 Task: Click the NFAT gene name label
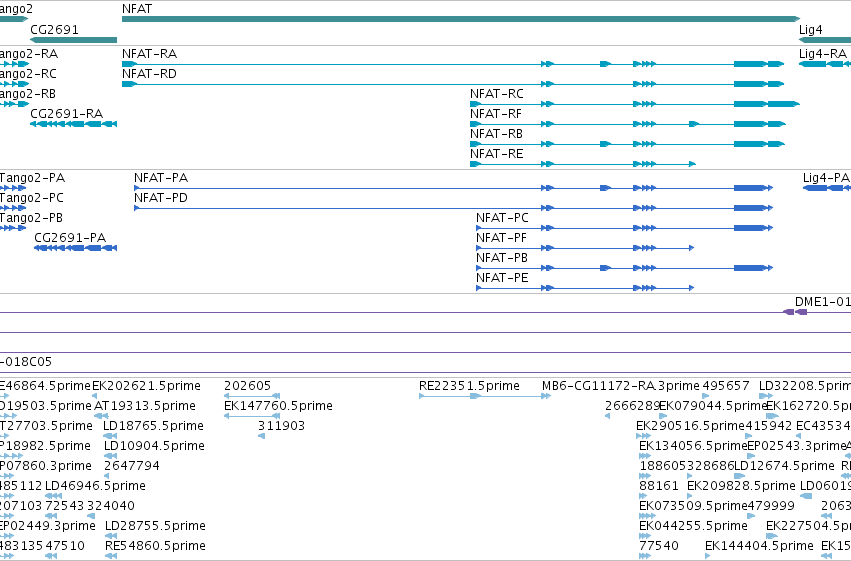137,9
